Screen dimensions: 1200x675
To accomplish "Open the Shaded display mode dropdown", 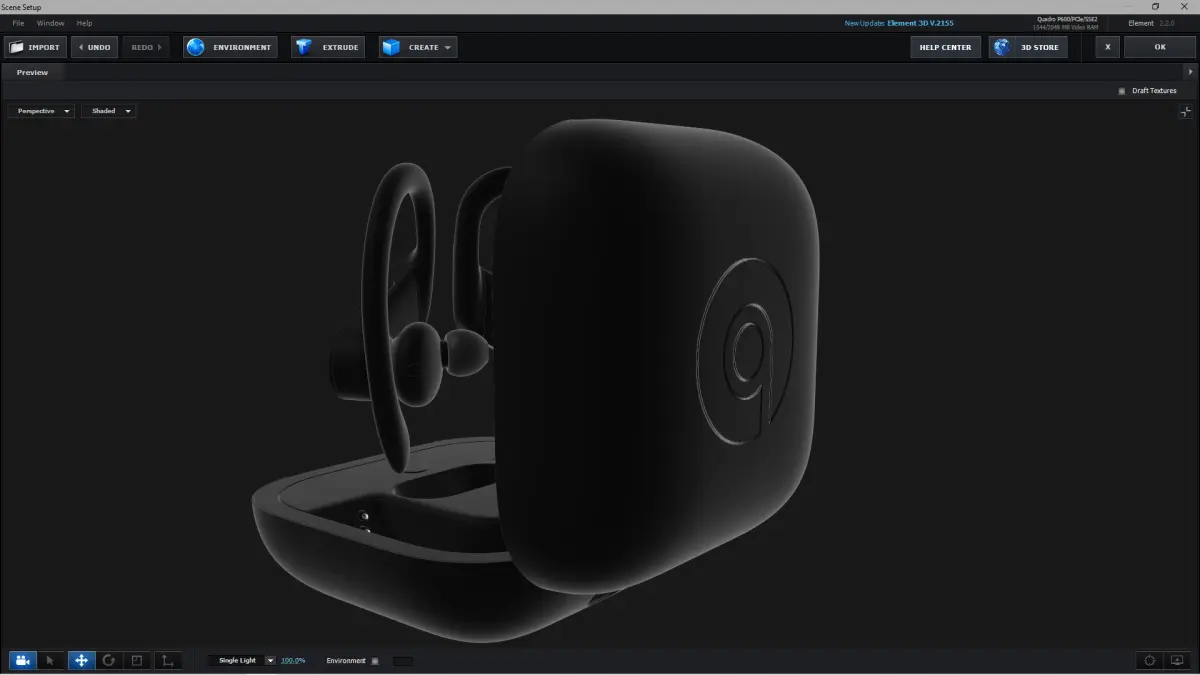I will coord(108,111).
